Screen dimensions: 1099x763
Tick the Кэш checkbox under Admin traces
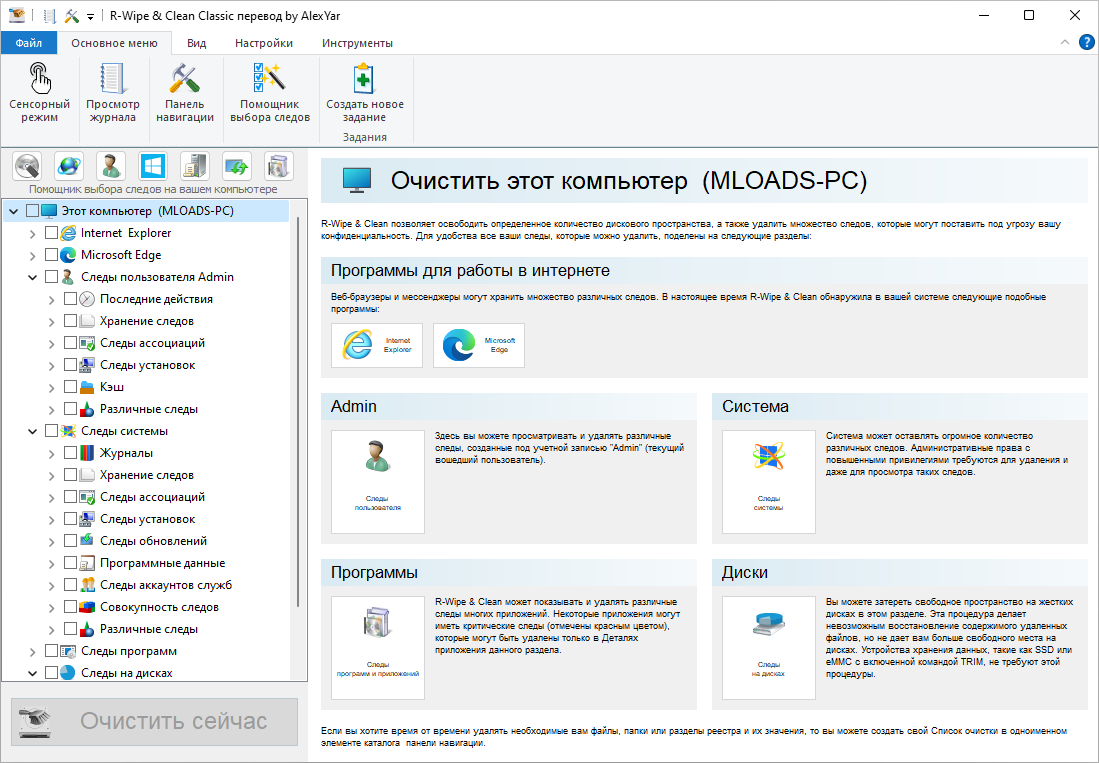pyautogui.click(x=70, y=387)
